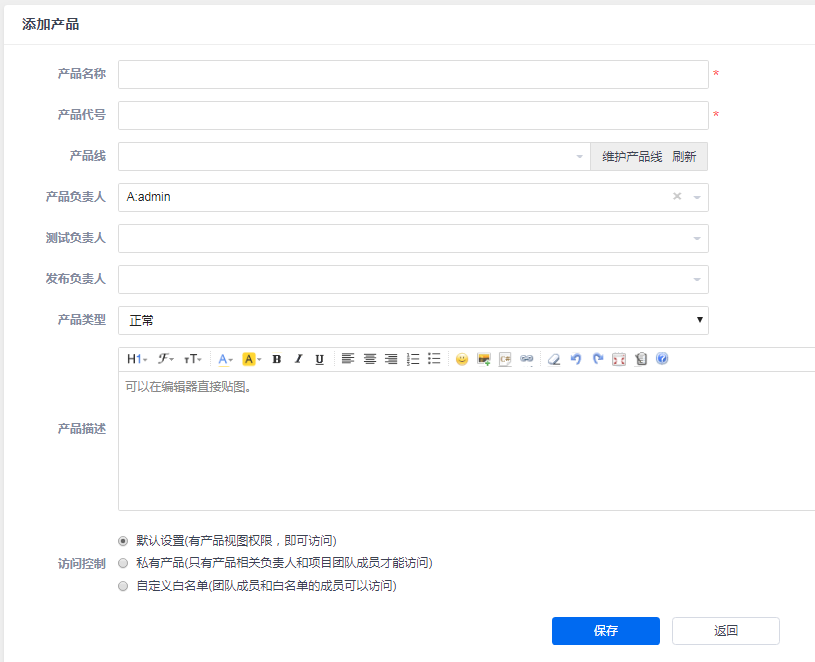
Task: Align text right
Action: [x=391, y=359]
